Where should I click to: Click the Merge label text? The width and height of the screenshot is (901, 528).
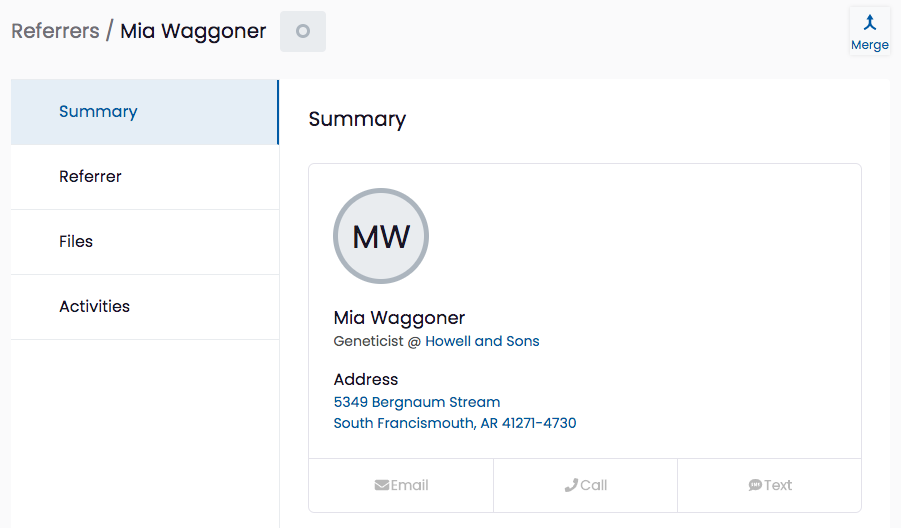click(869, 45)
